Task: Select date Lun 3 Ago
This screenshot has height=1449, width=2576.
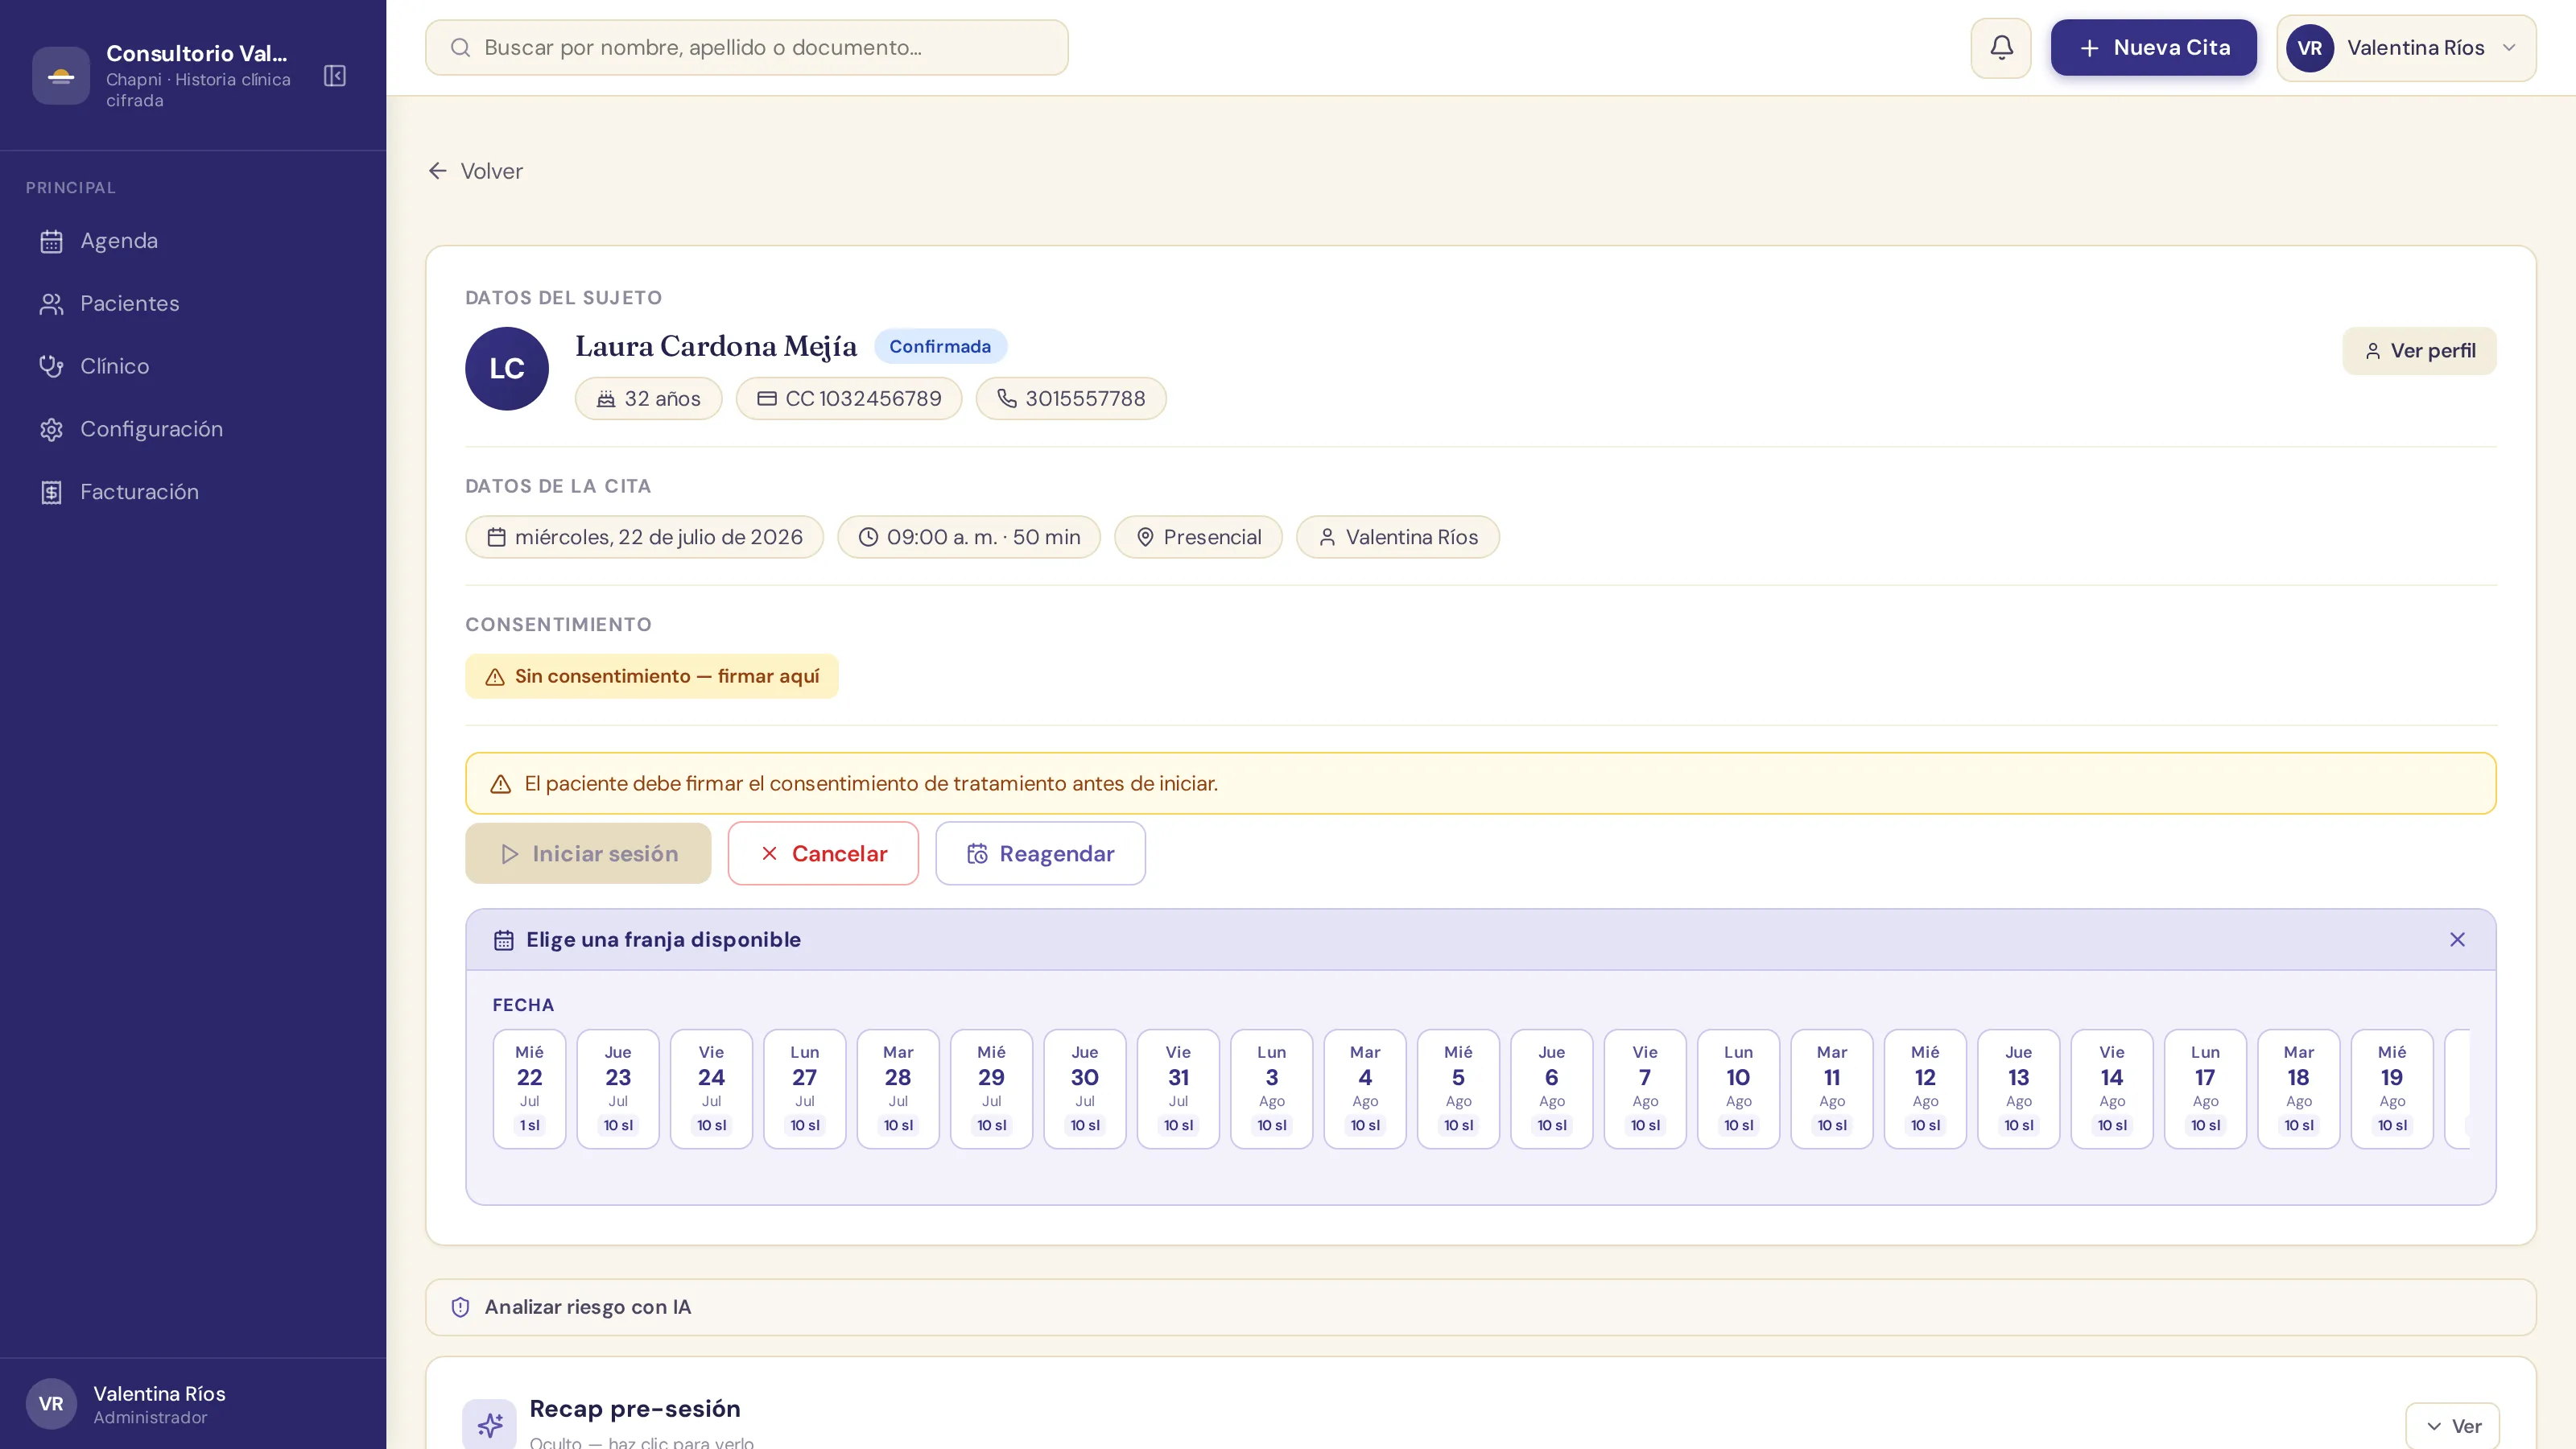Action: click(1271, 1089)
